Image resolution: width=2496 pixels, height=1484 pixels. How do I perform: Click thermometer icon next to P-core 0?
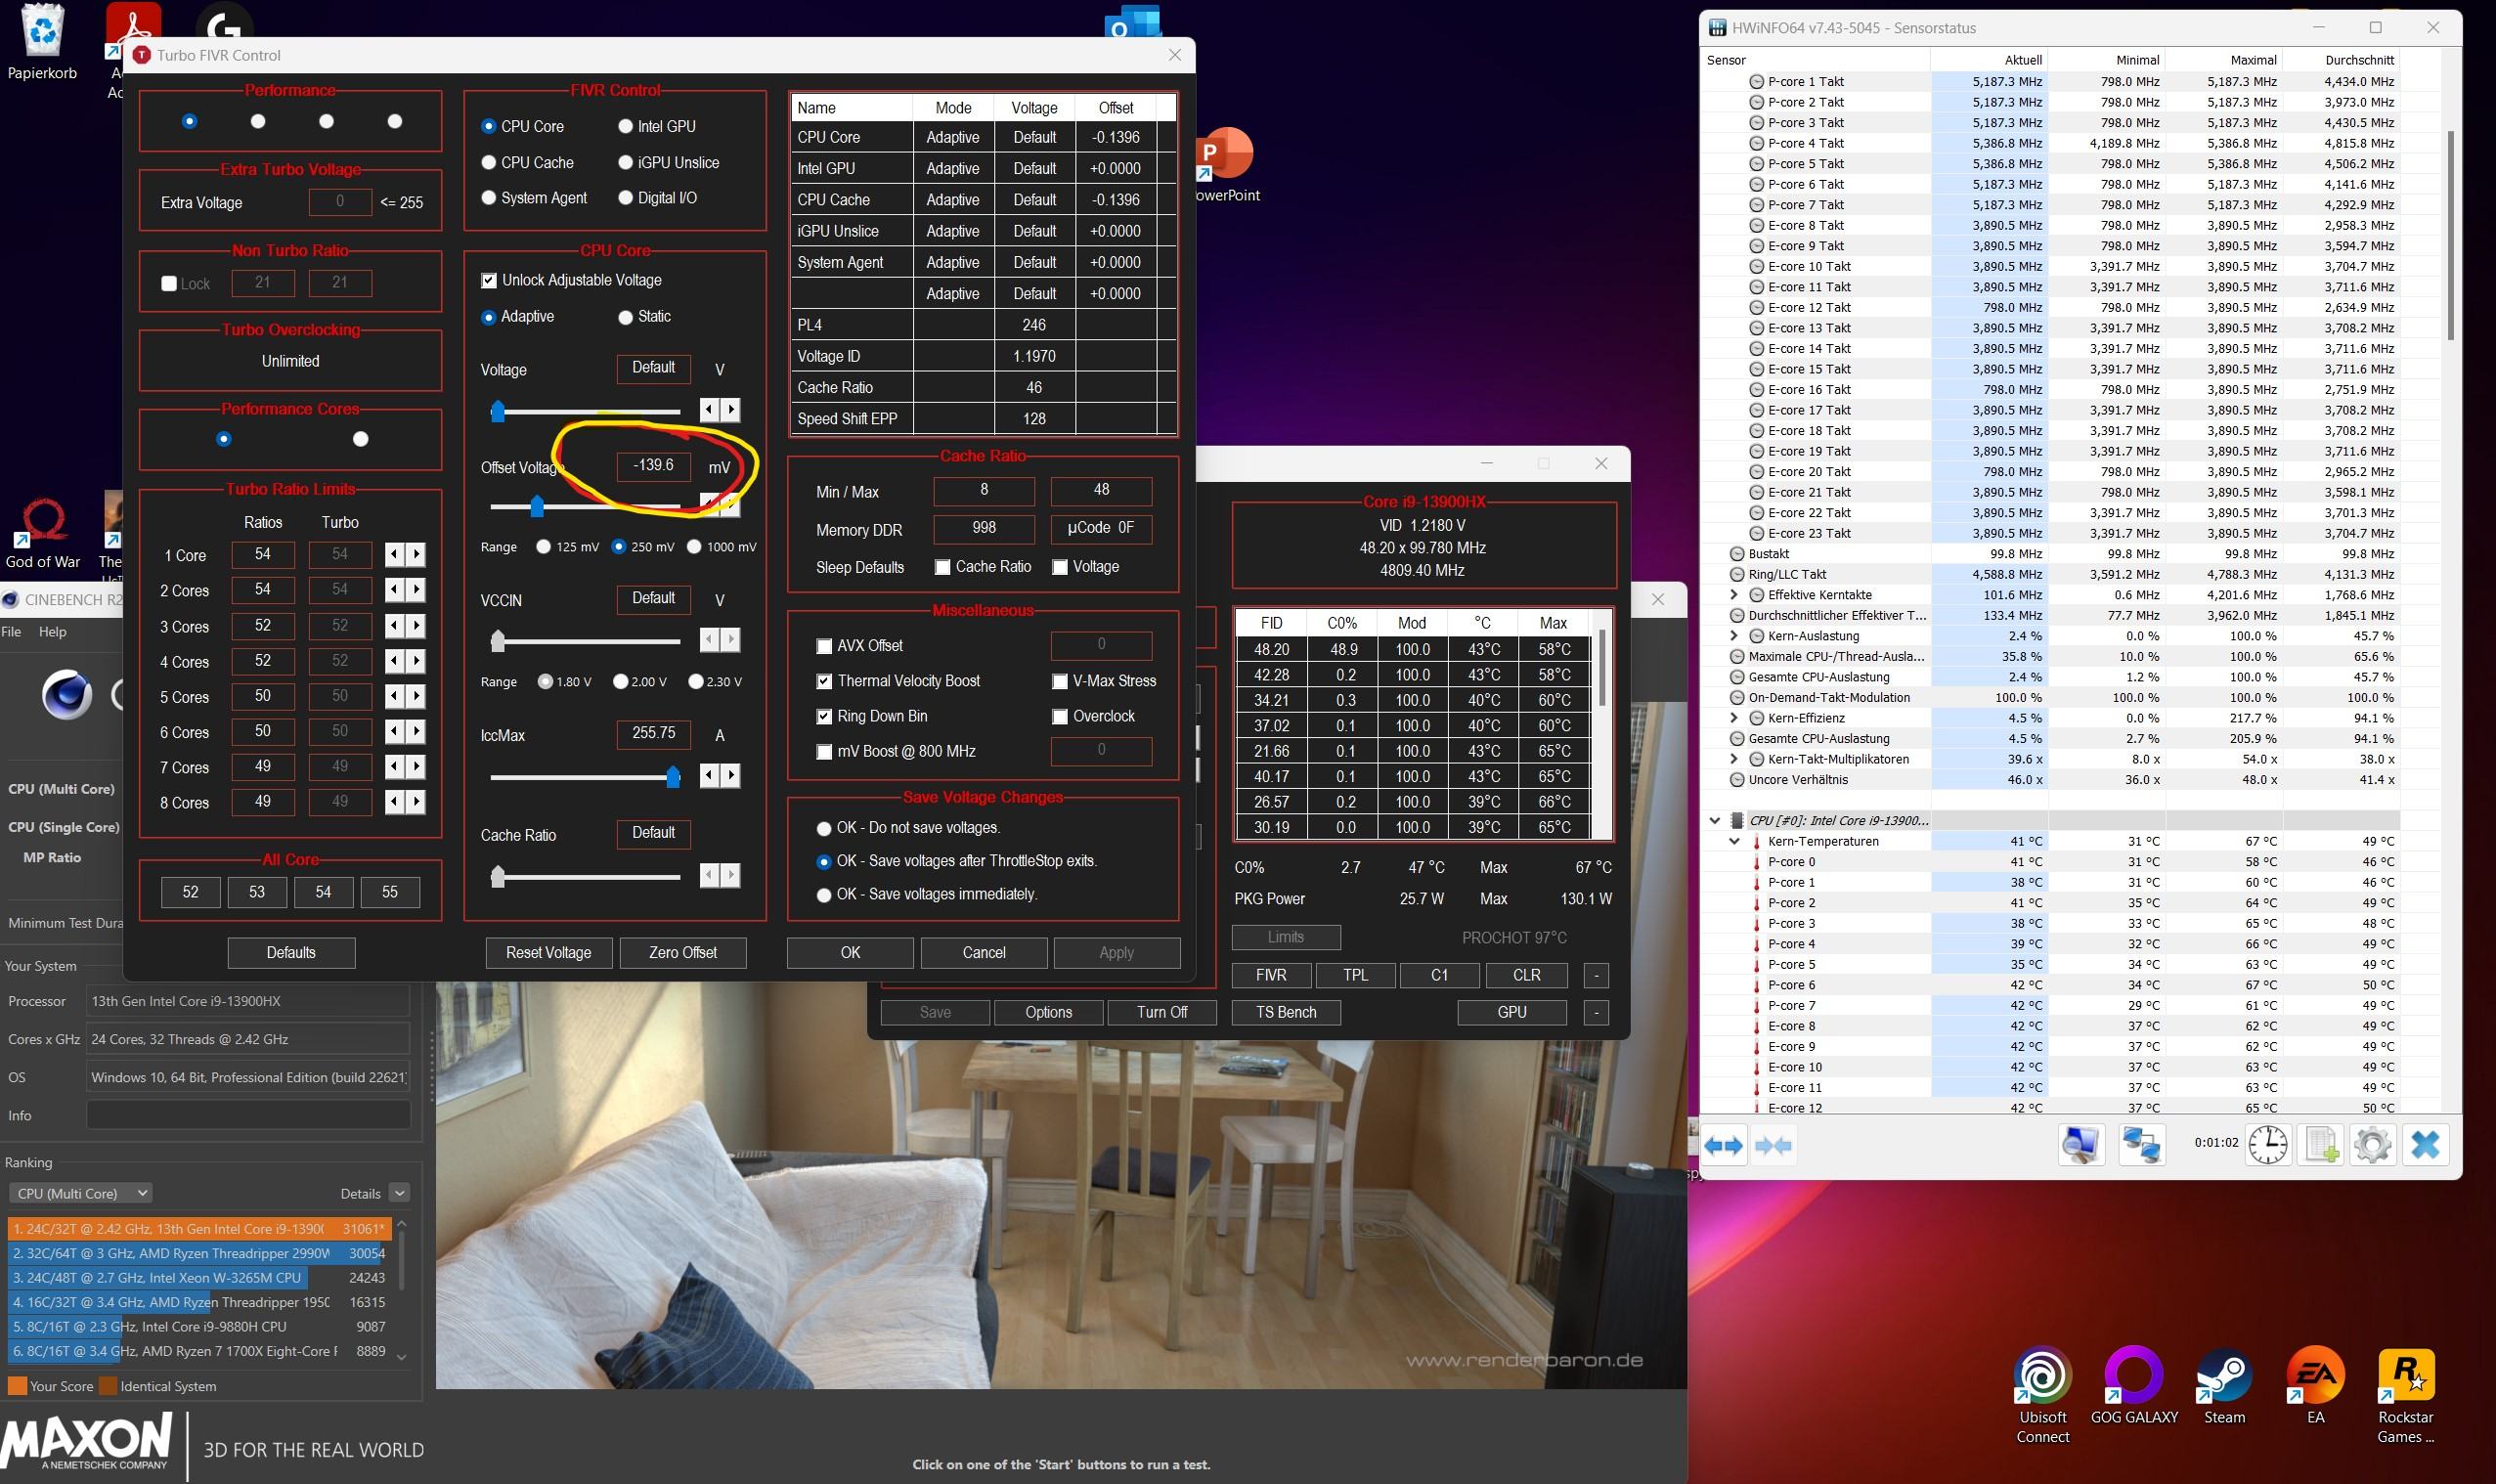click(x=1756, y=862)
